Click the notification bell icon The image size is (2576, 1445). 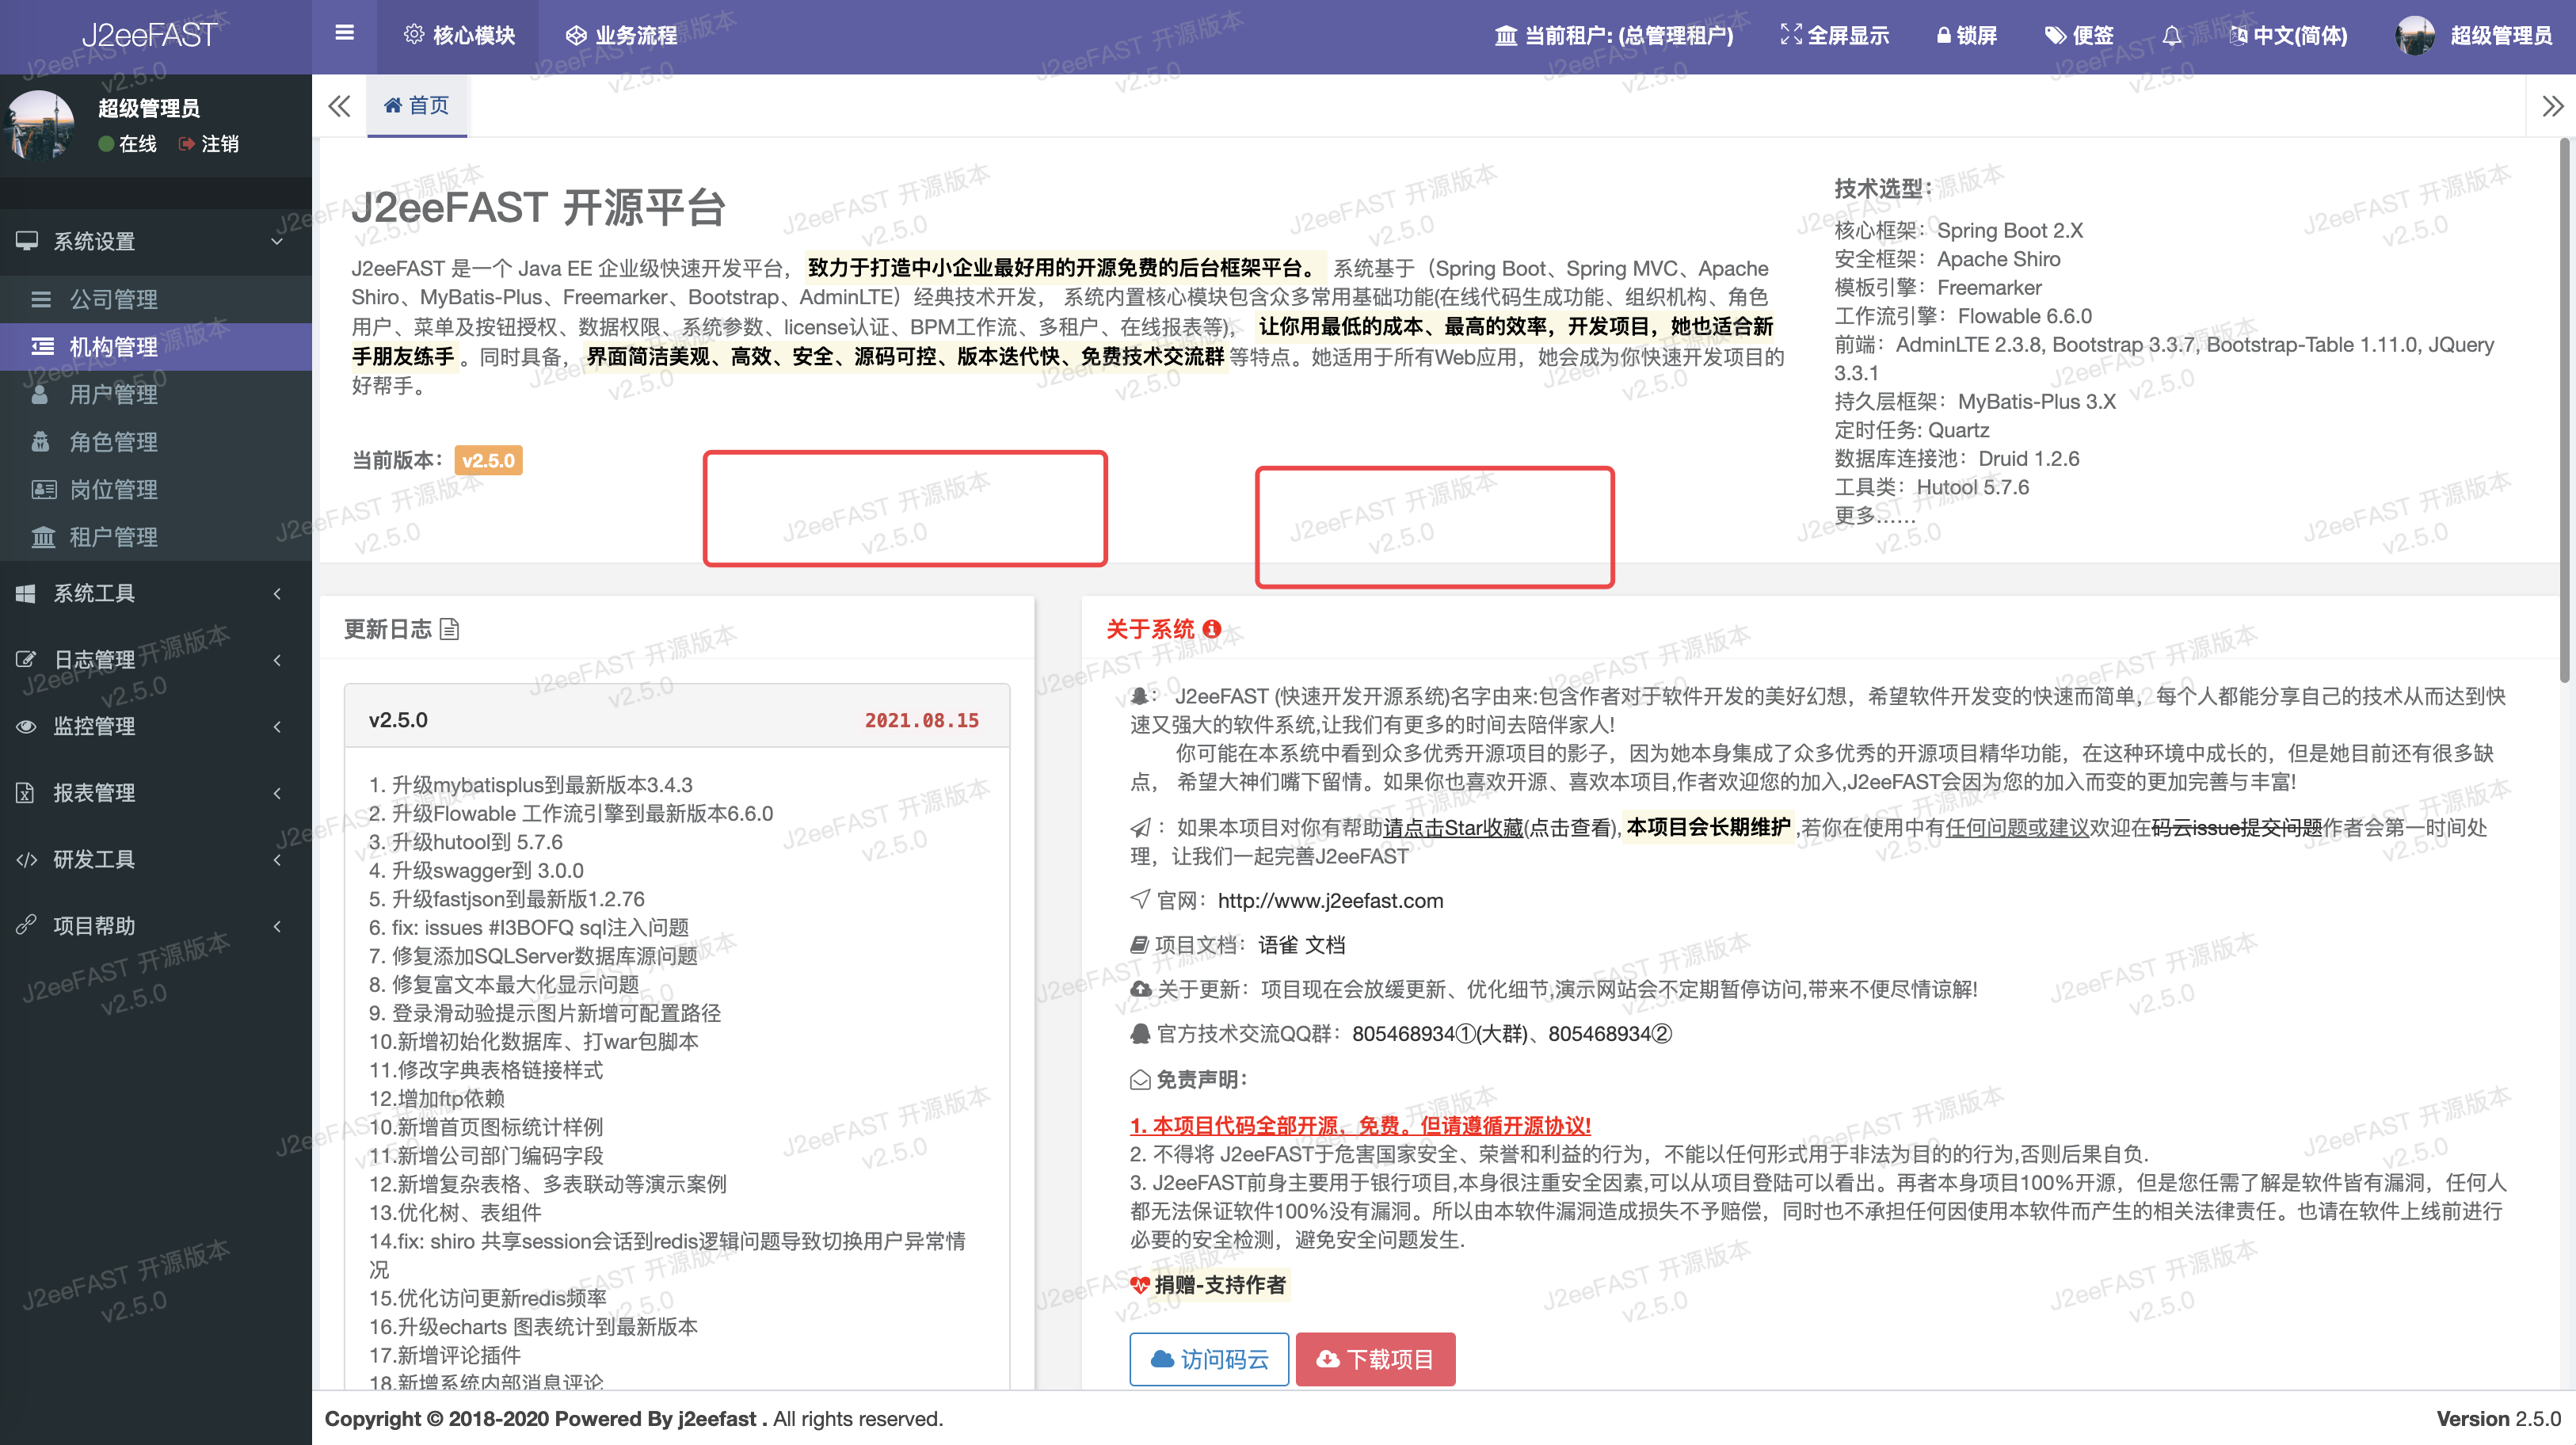pos(2171,36)
